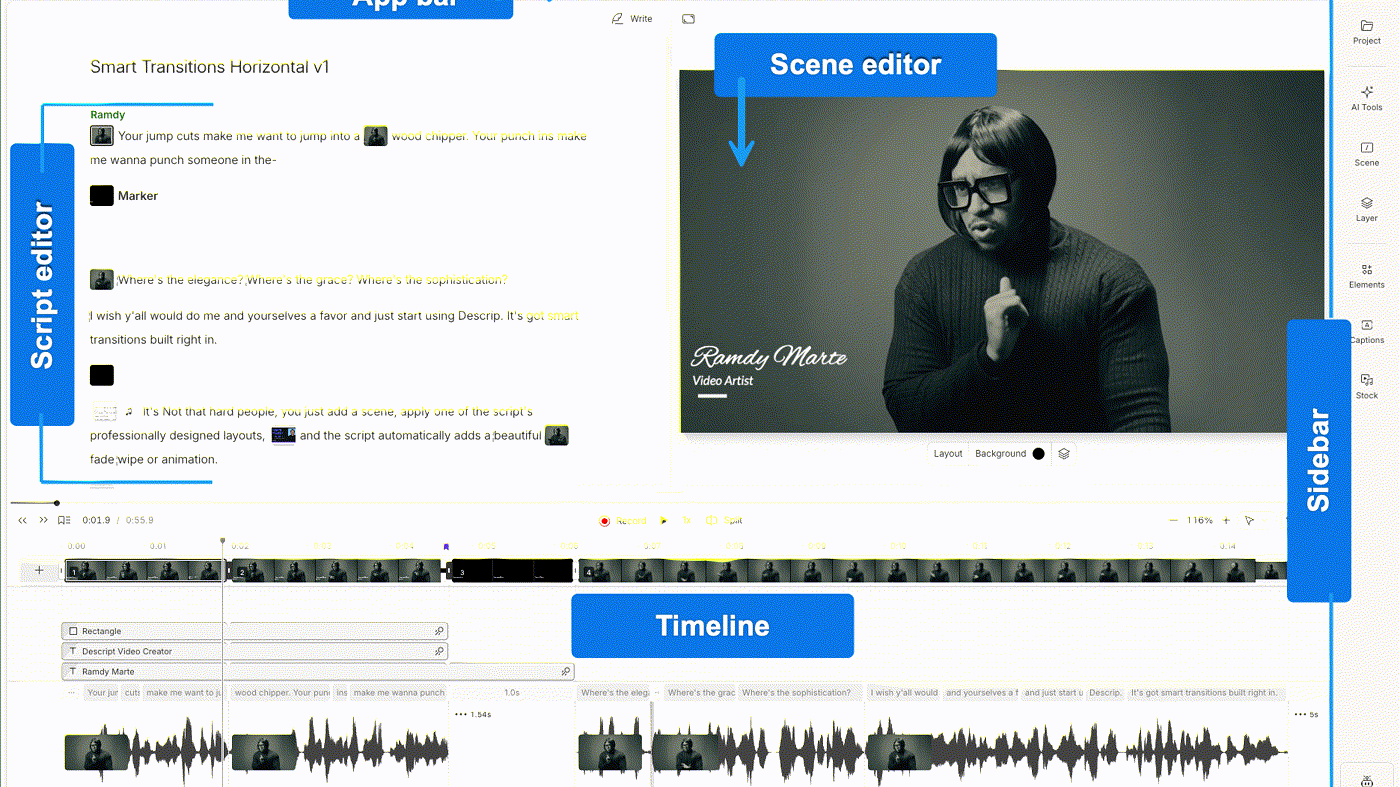Click the small progress slider handle above the timeline
The height and width of the screenshot is (787, 1400).
click(57, 503)
